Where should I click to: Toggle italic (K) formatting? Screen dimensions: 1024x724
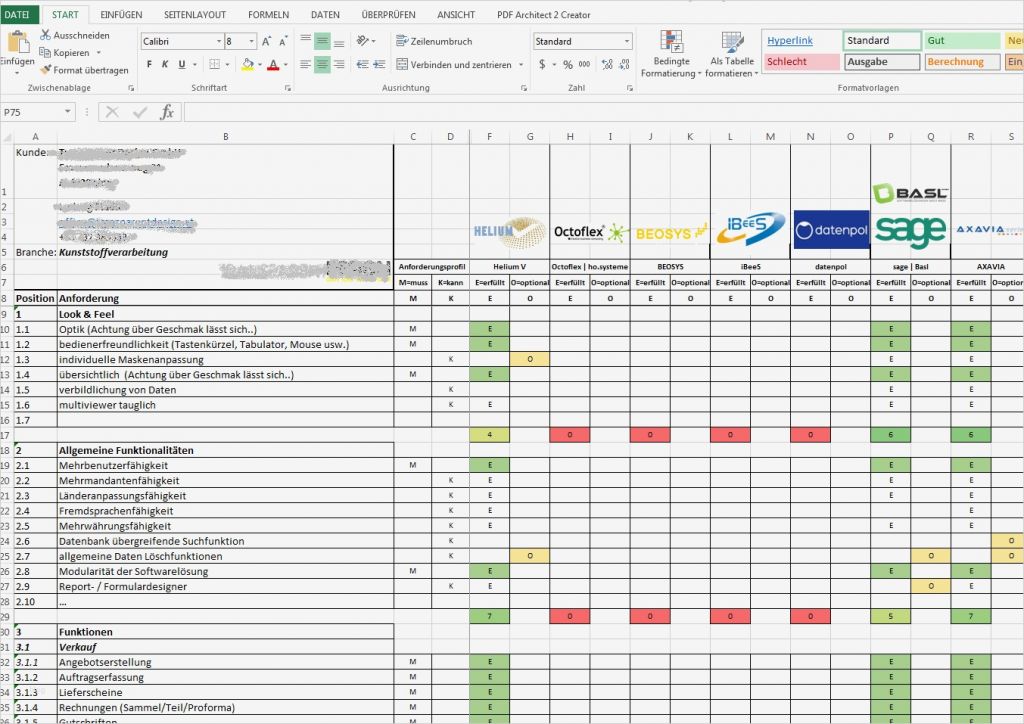coord(166,63)
